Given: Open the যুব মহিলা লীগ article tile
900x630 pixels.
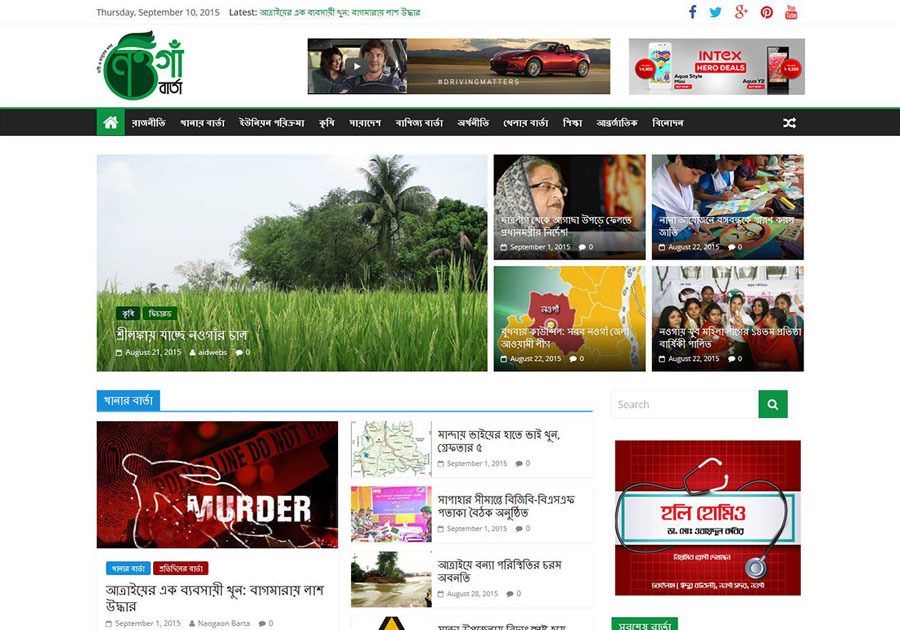Looking at the screenshot, I should [728, 318].
